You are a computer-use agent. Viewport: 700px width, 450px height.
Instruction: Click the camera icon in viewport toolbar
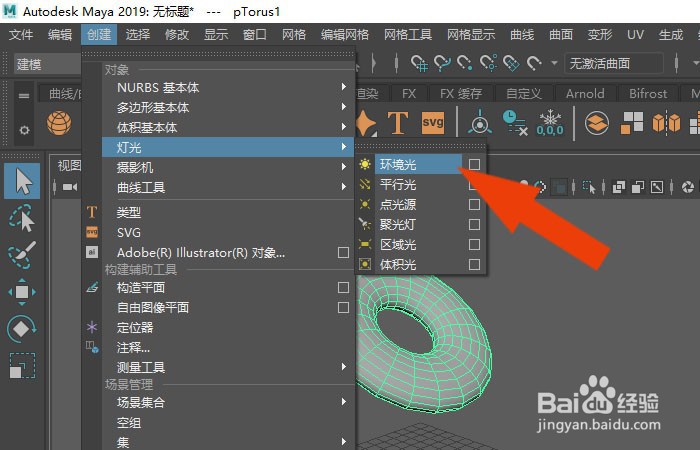point(70,187)
